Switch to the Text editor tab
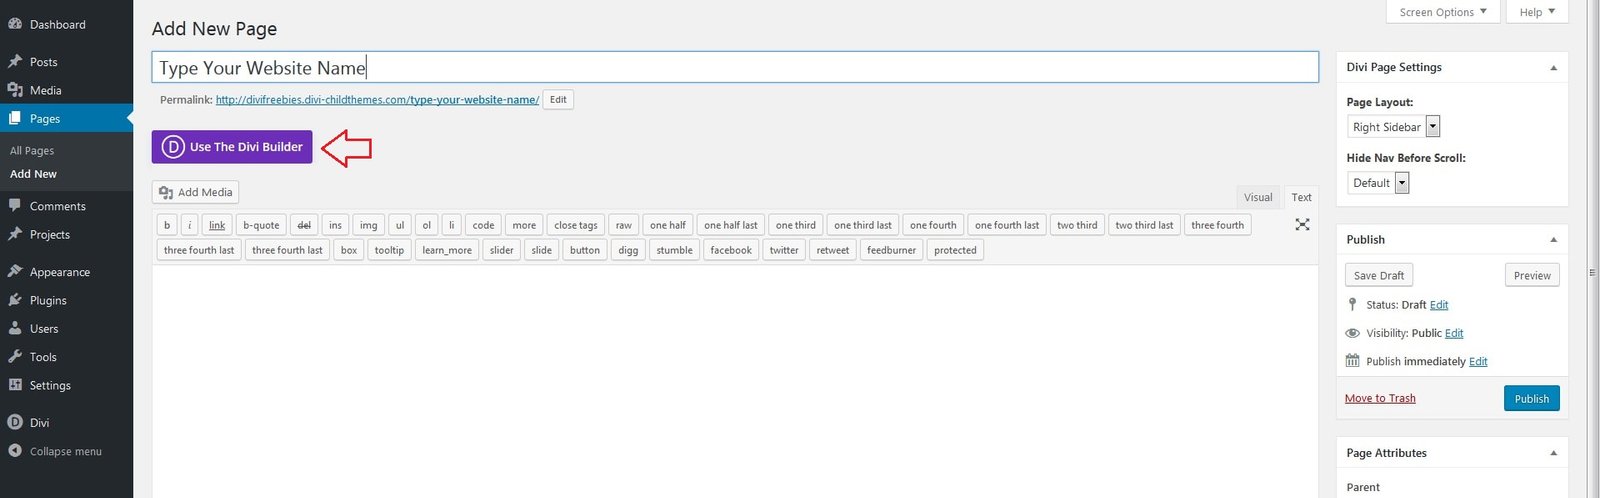 tap(1301, 197)
